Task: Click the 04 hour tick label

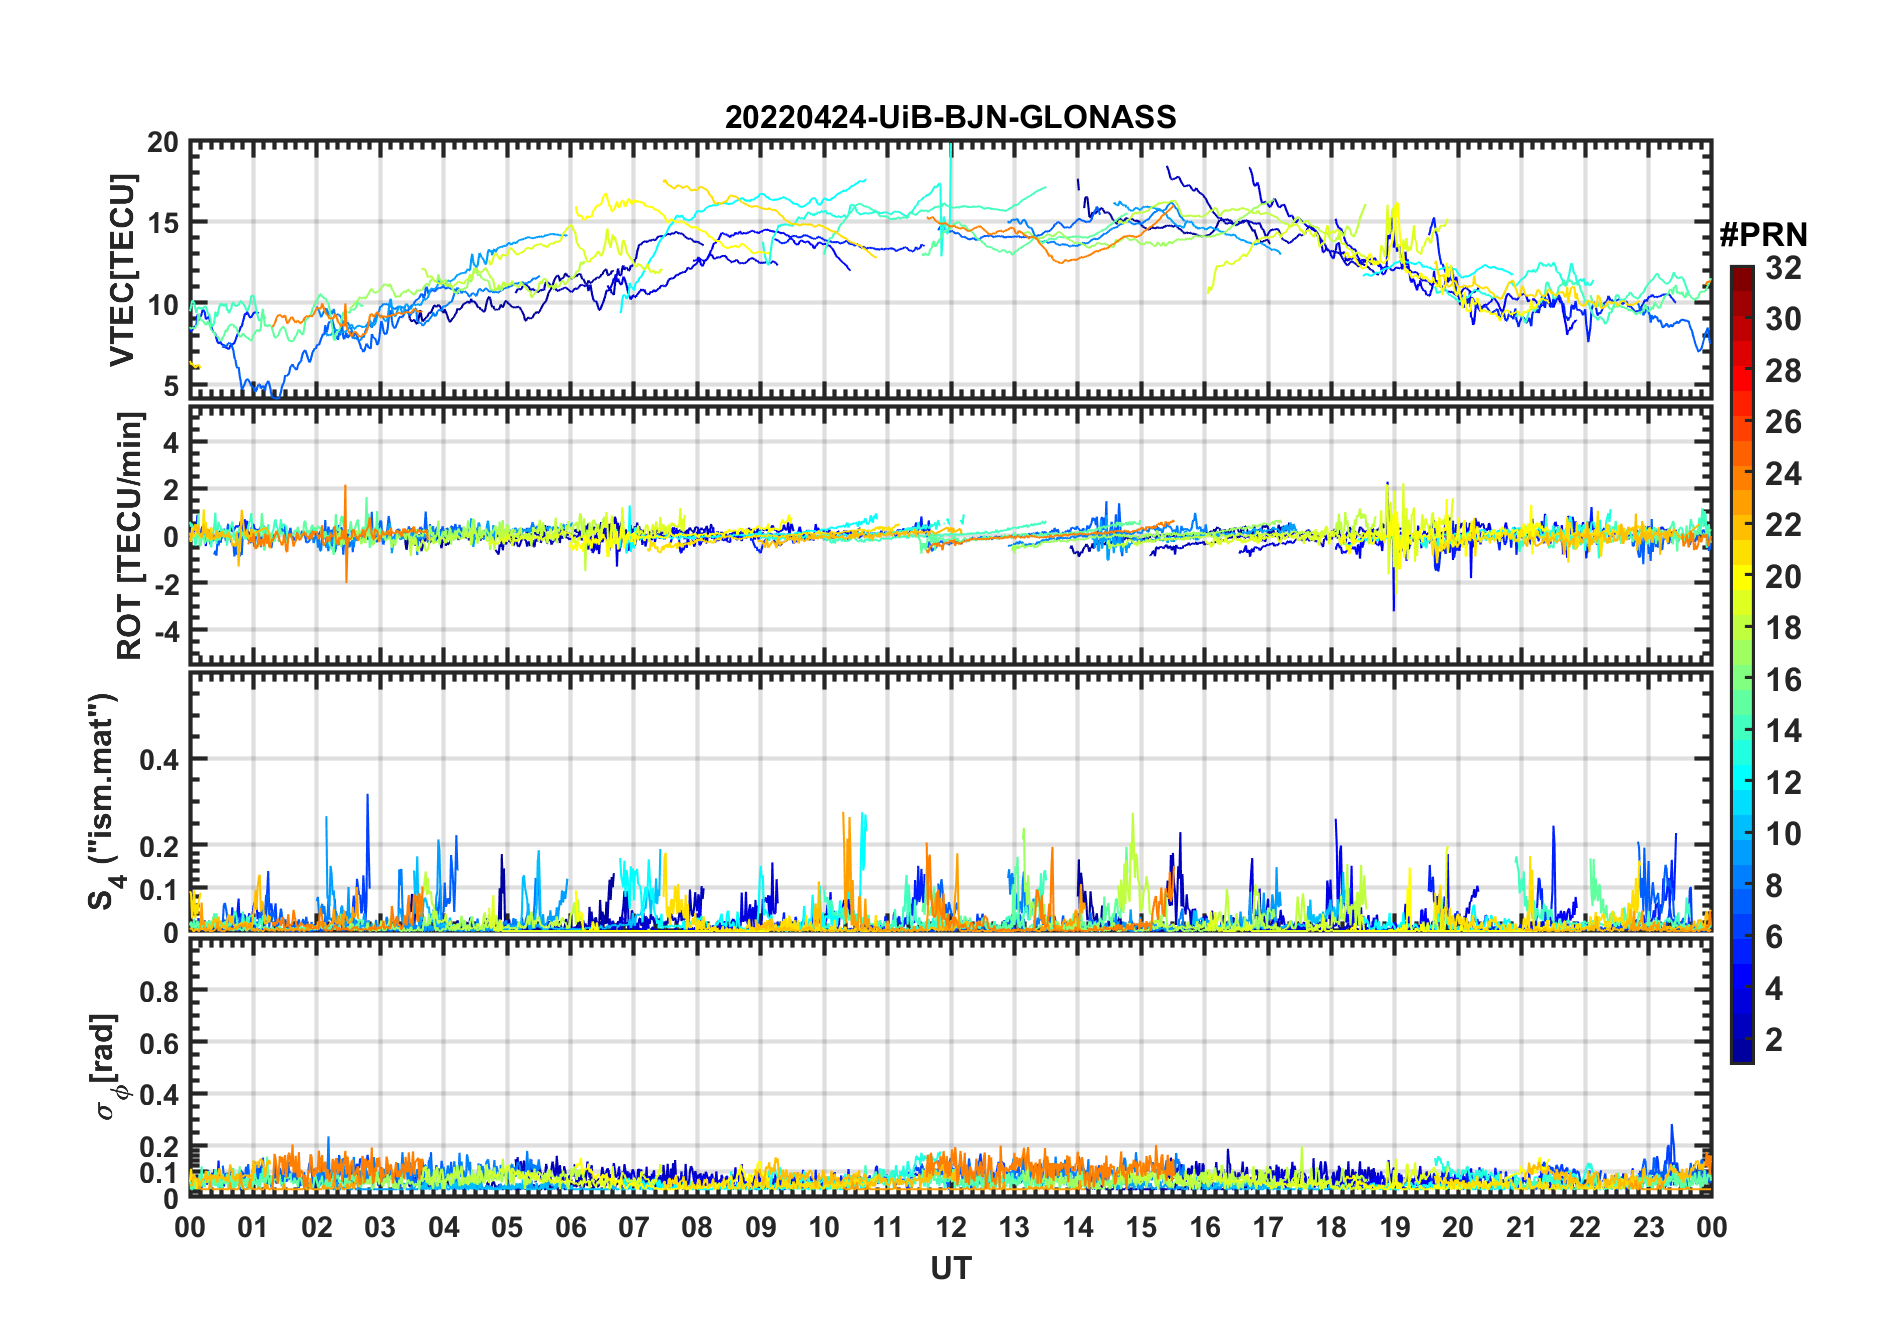Action: (x=444, y=1227)
